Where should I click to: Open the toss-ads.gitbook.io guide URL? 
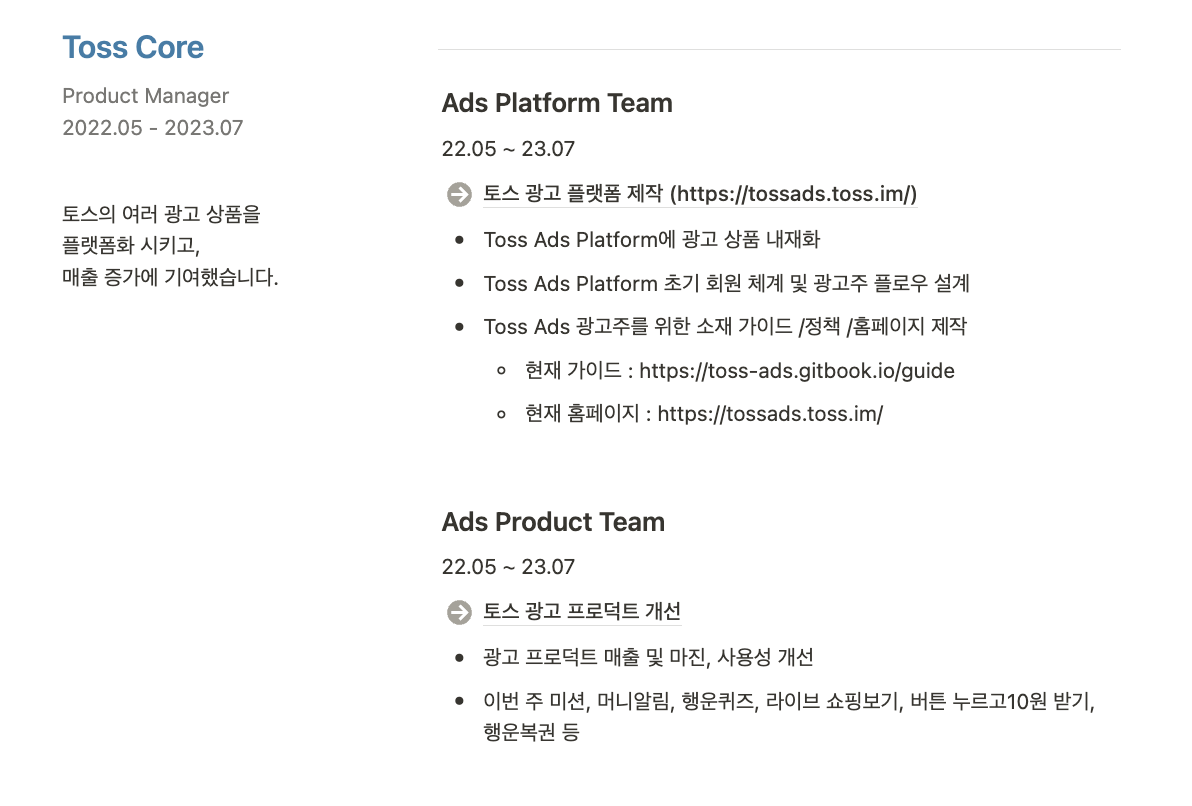(797, 370)
